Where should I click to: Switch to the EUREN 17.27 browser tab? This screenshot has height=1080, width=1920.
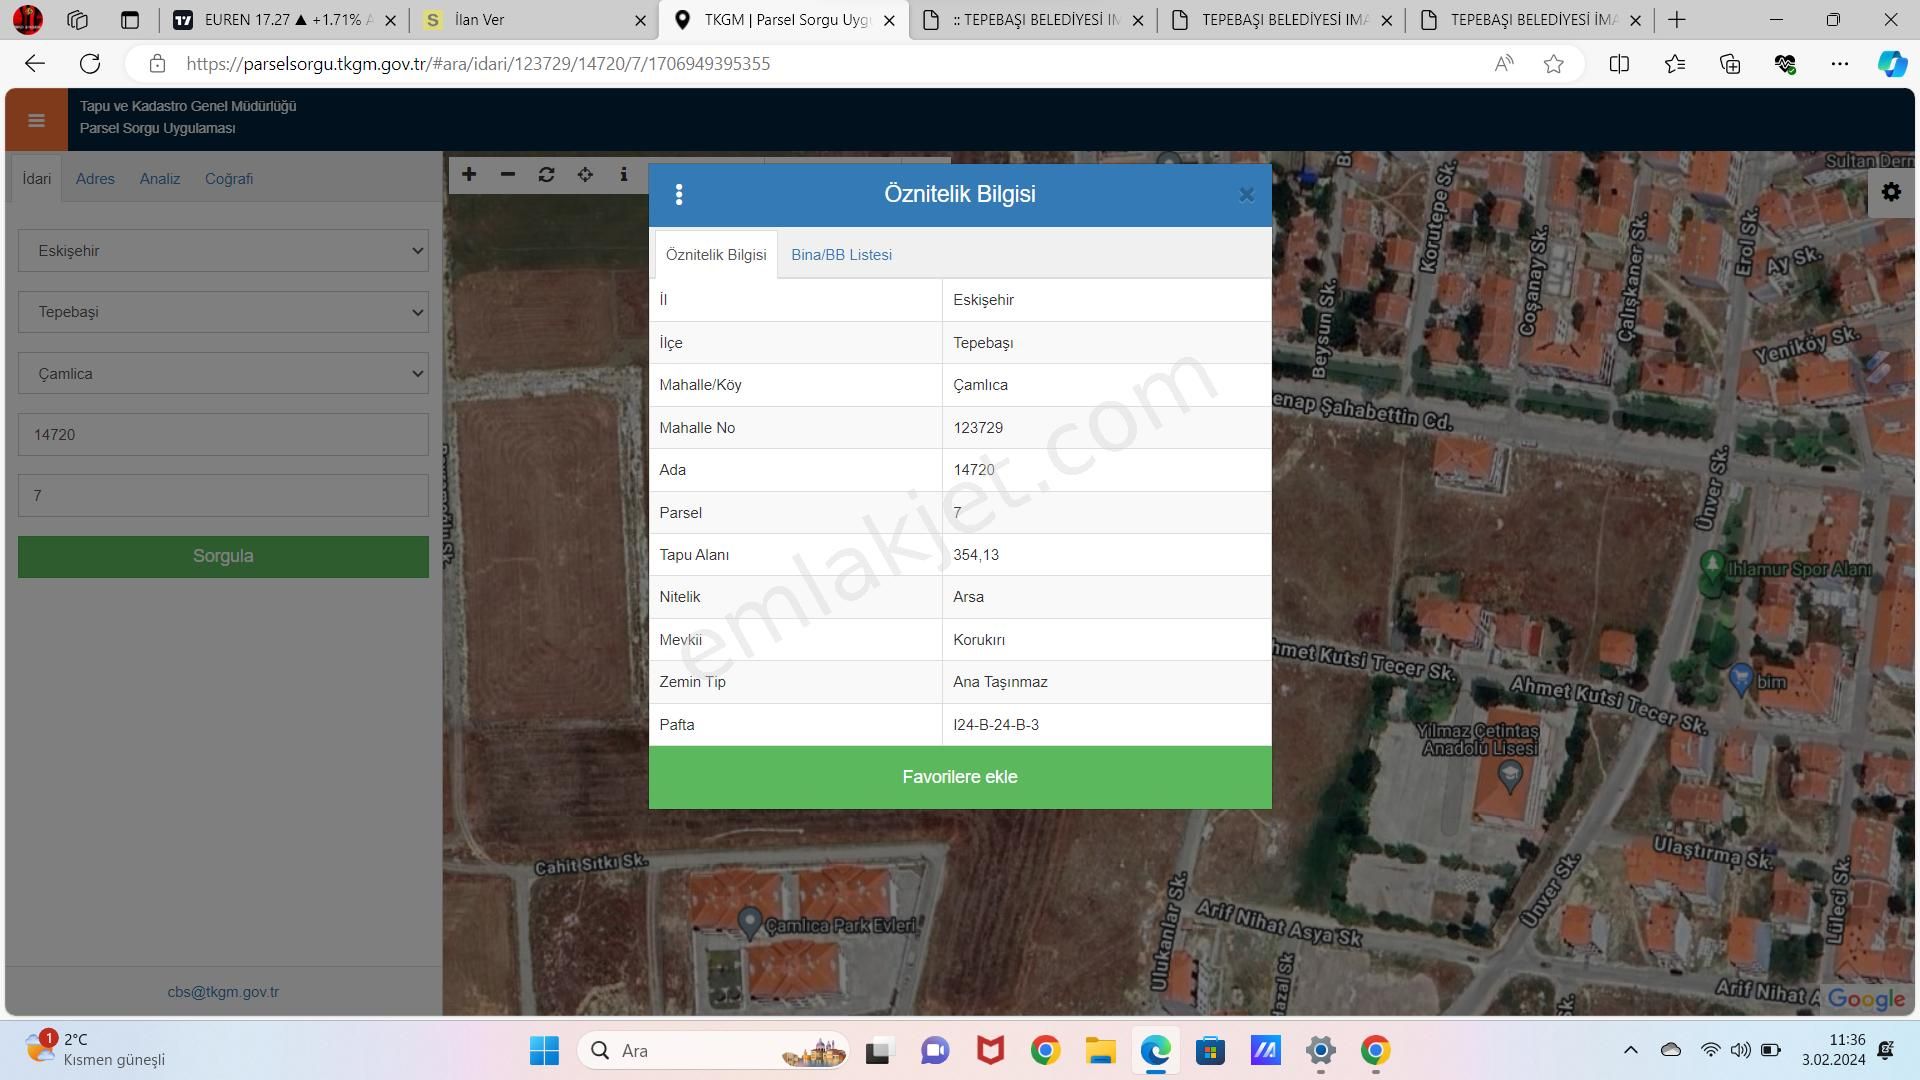(x=283, y=20)
